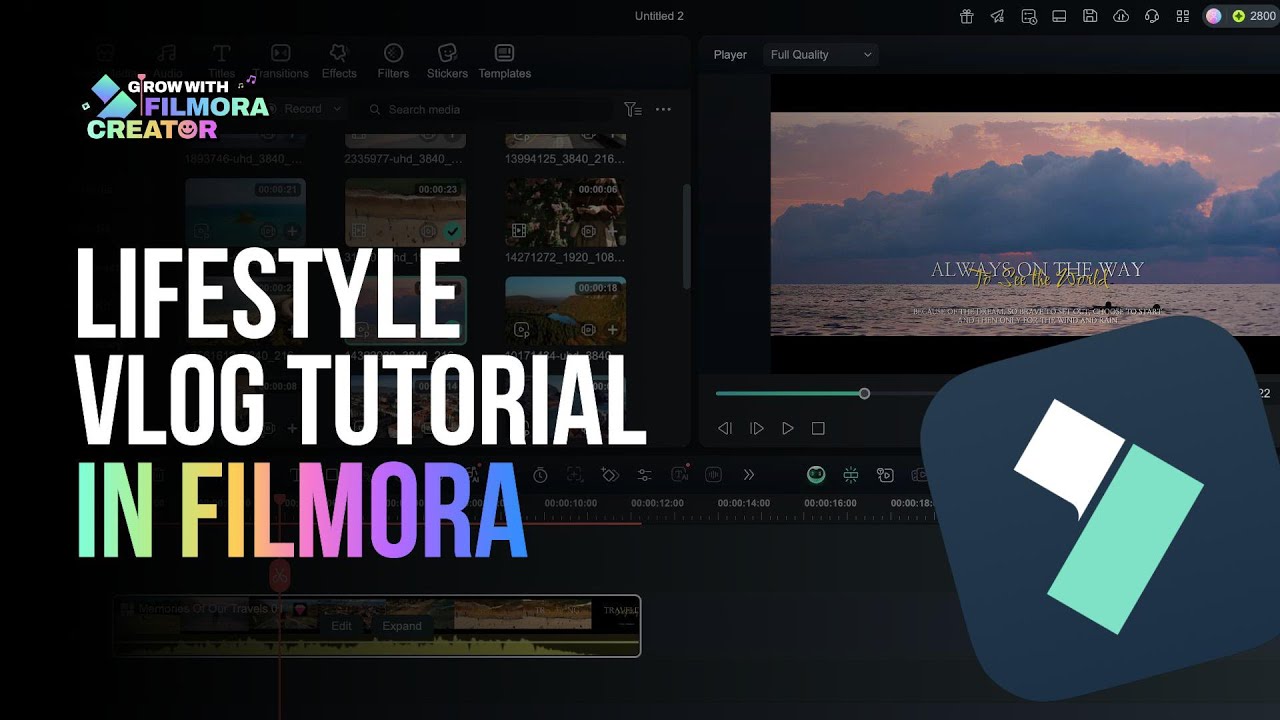This screenshot has height=720, width=1280.
Task: Step back one frame in player
Action: point(725,428)
